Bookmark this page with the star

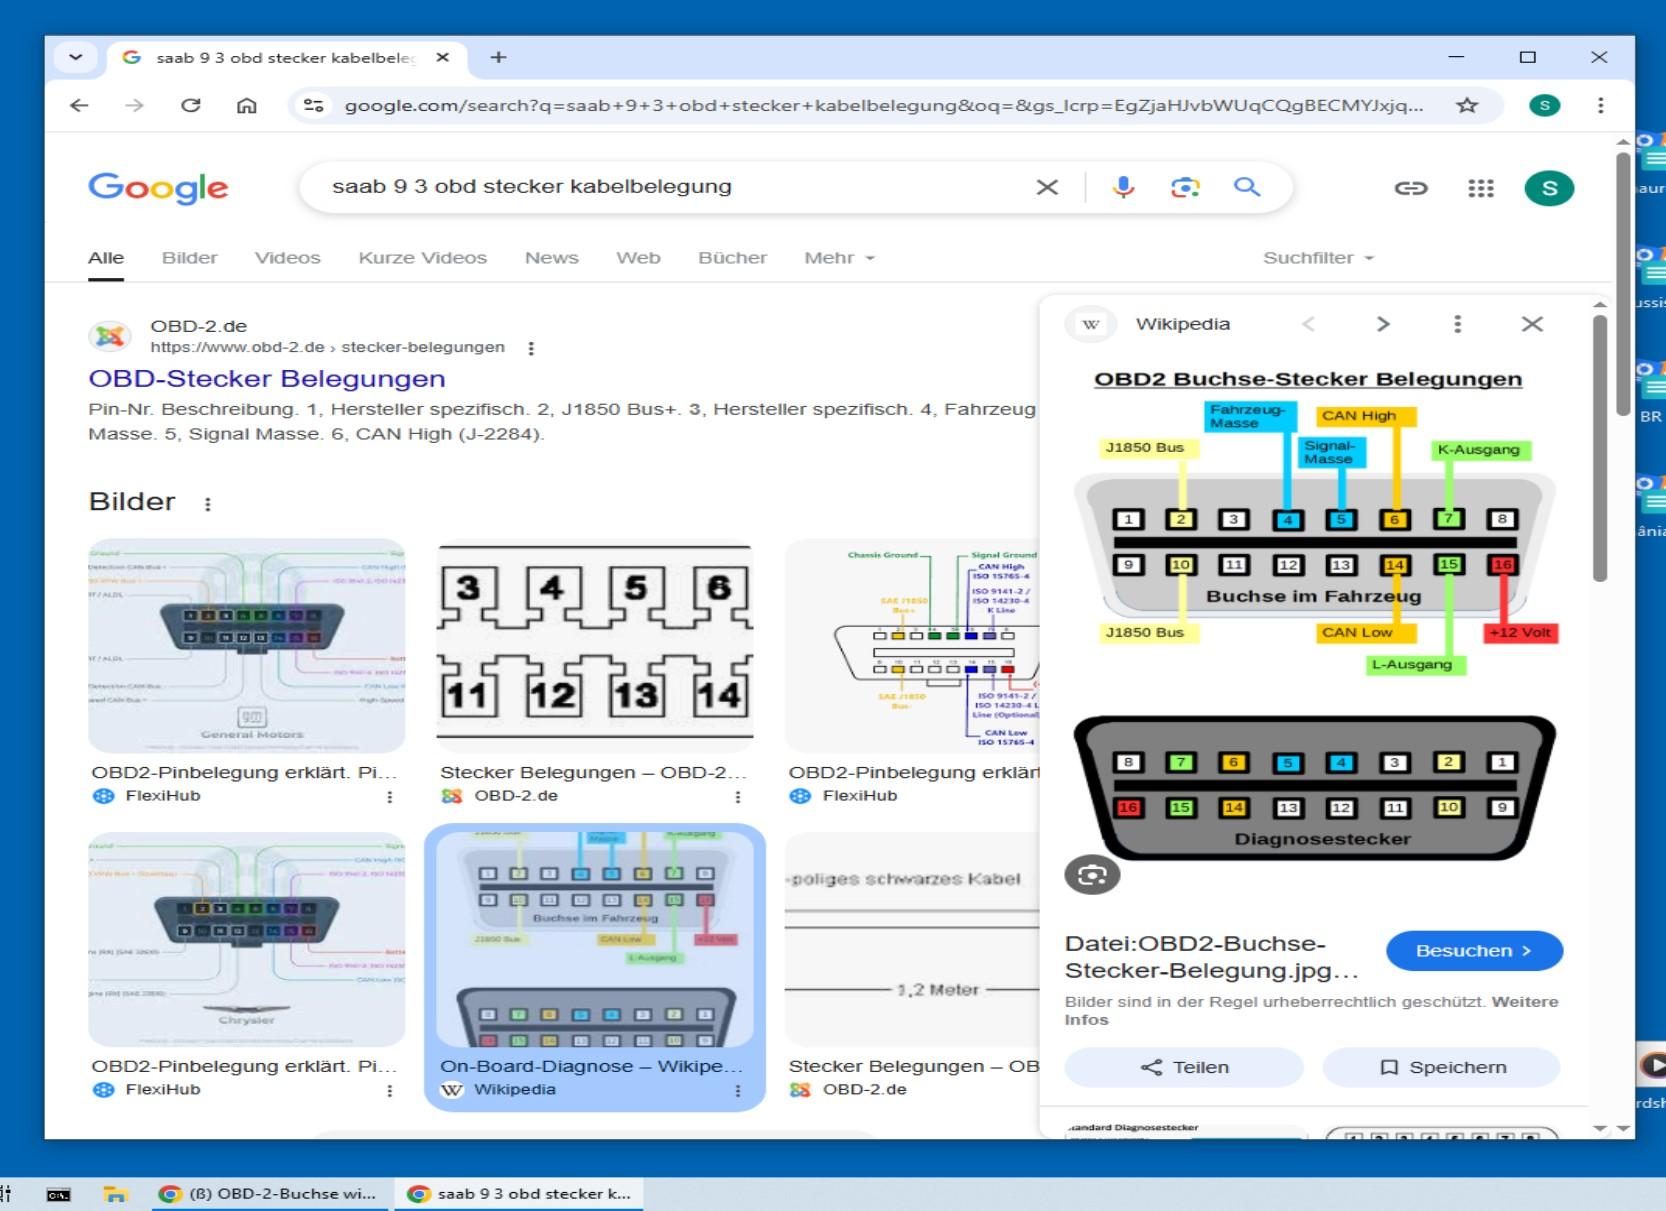(1466, 105)
